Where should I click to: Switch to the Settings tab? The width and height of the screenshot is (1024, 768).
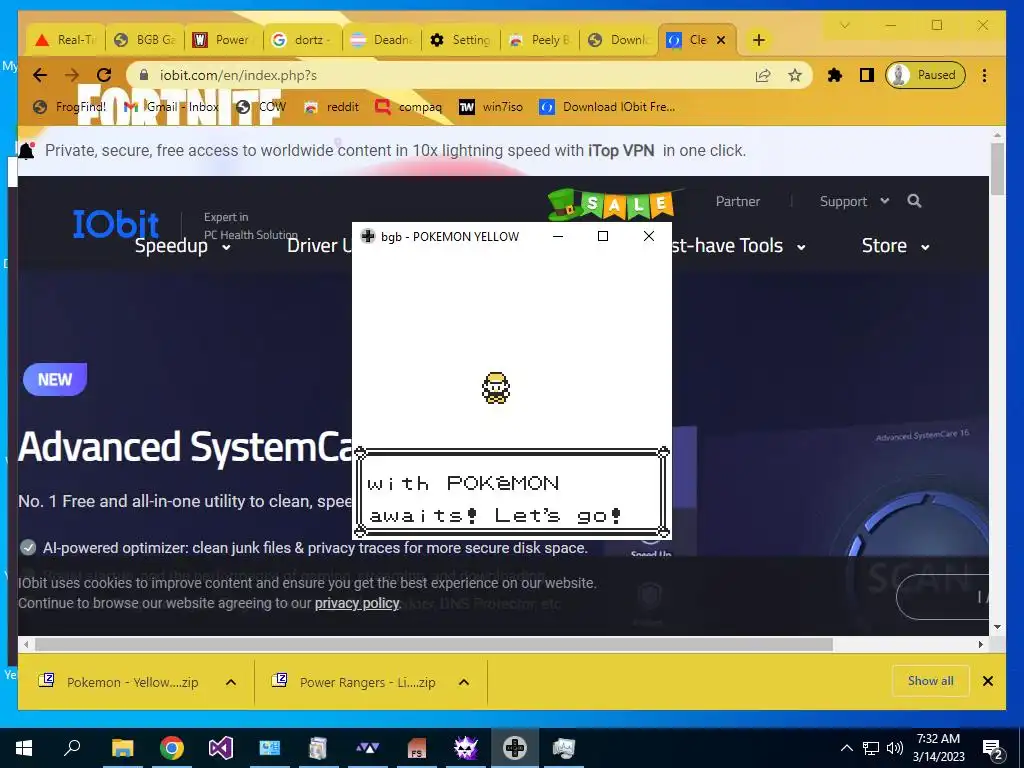click(x=461, y=40)
